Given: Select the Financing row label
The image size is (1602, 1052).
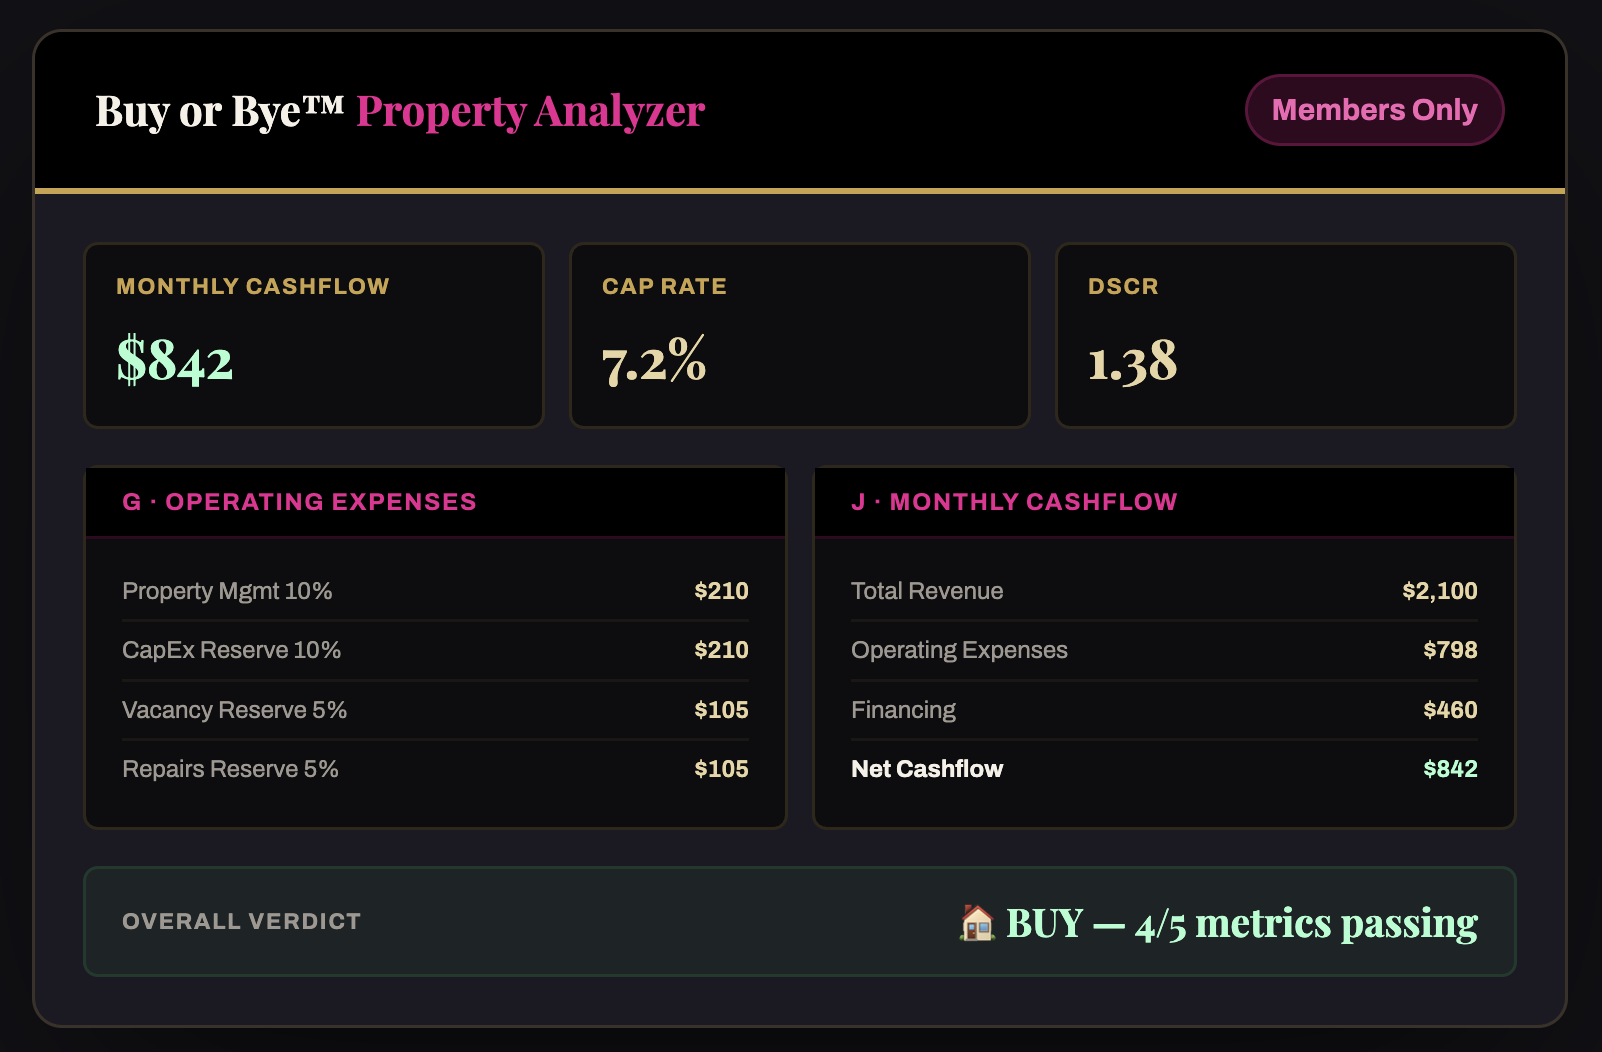Looking at the screenshot, I should click(903, 710).
